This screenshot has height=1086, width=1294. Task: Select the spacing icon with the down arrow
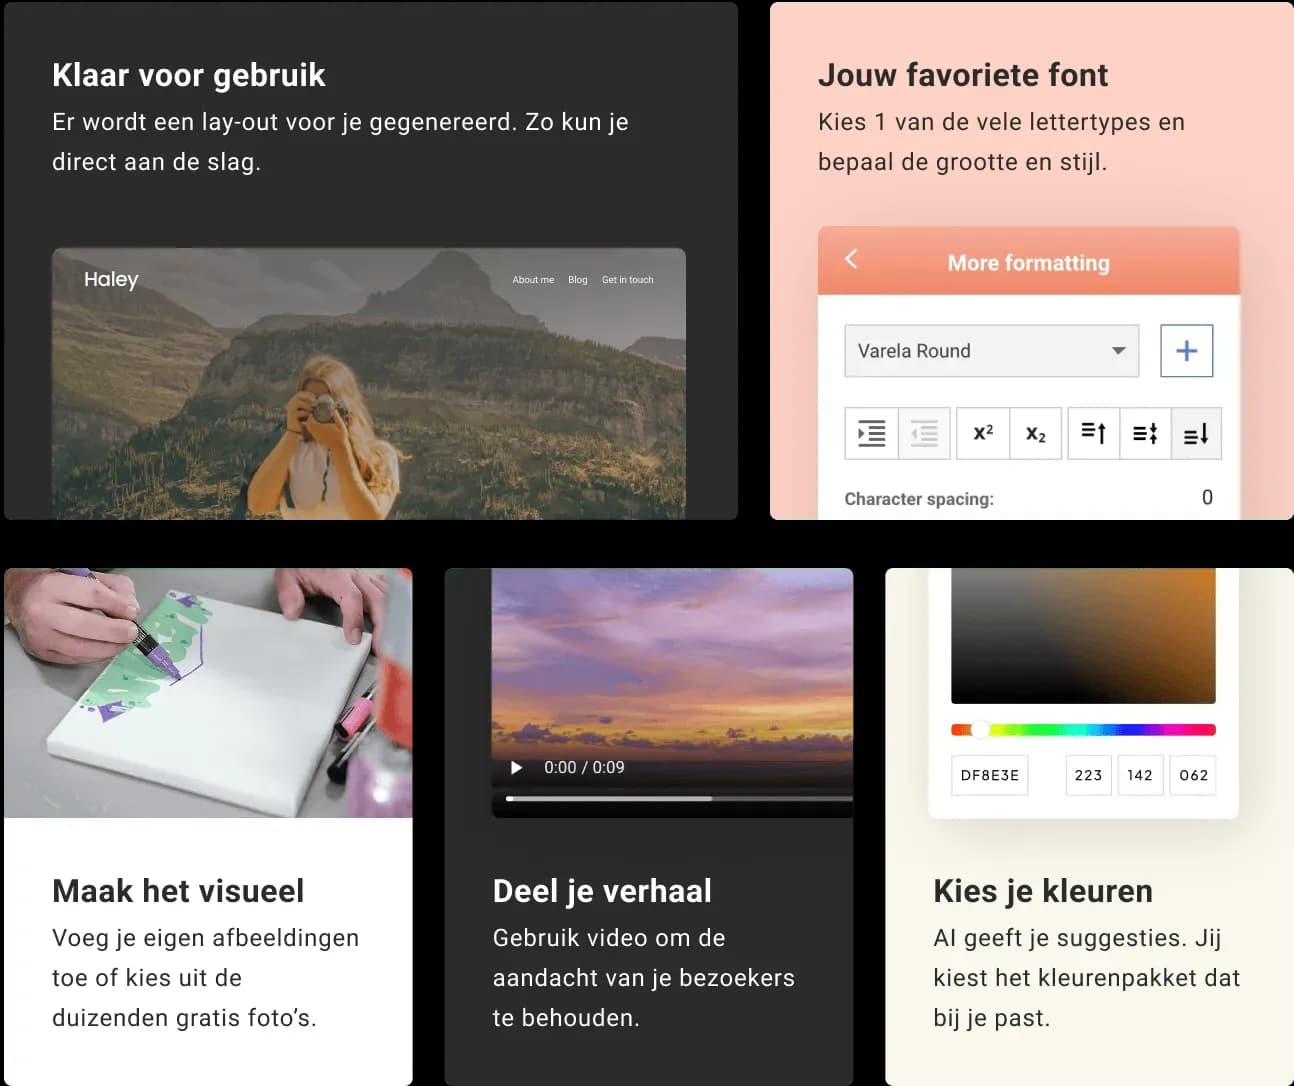click(1196, 434)
